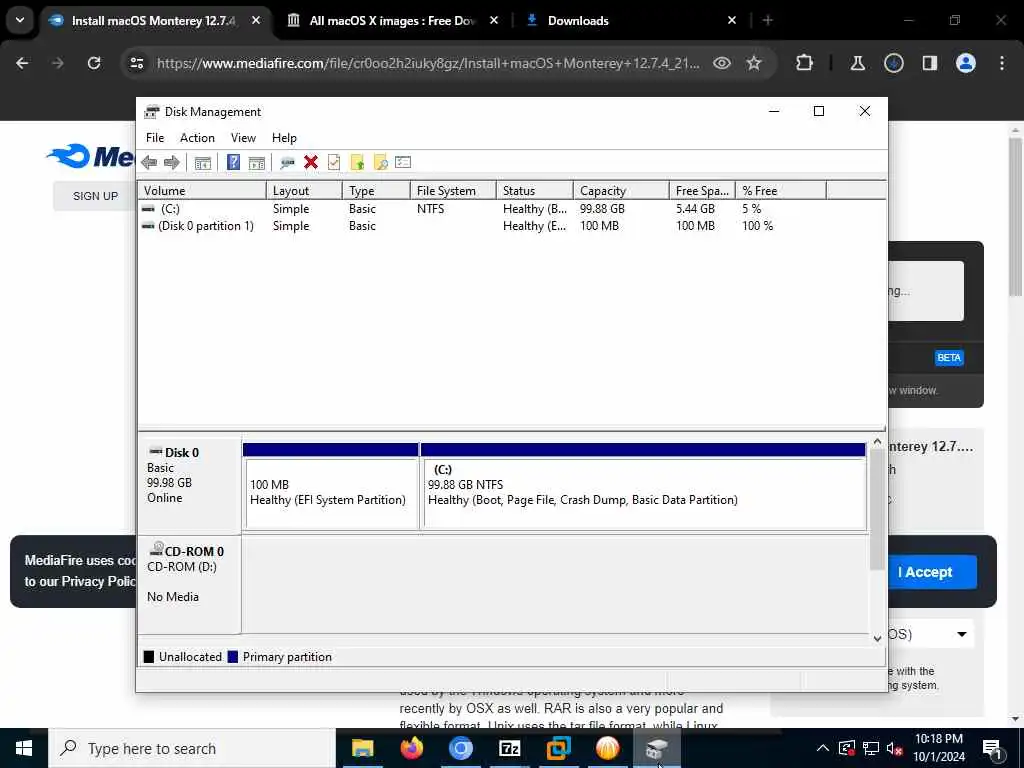Image resolution: width=1024 pixels, height=768 pixels.
Task: Open the Action menu in Disk Management
Action: click(197, 138)
